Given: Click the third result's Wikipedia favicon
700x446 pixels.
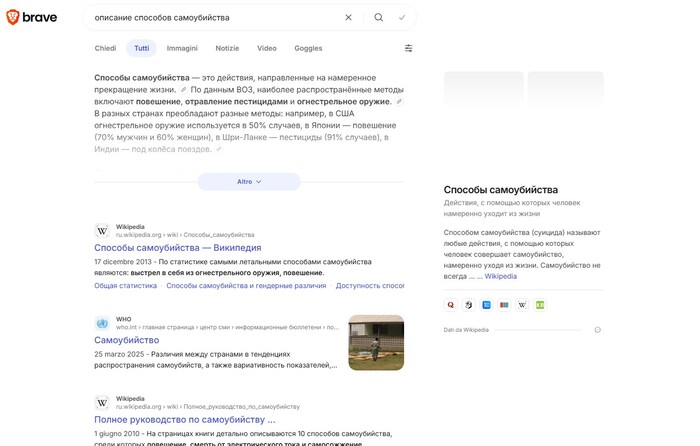Looking at the screenshot, I should pyautogui.click(x=102, y=403).
